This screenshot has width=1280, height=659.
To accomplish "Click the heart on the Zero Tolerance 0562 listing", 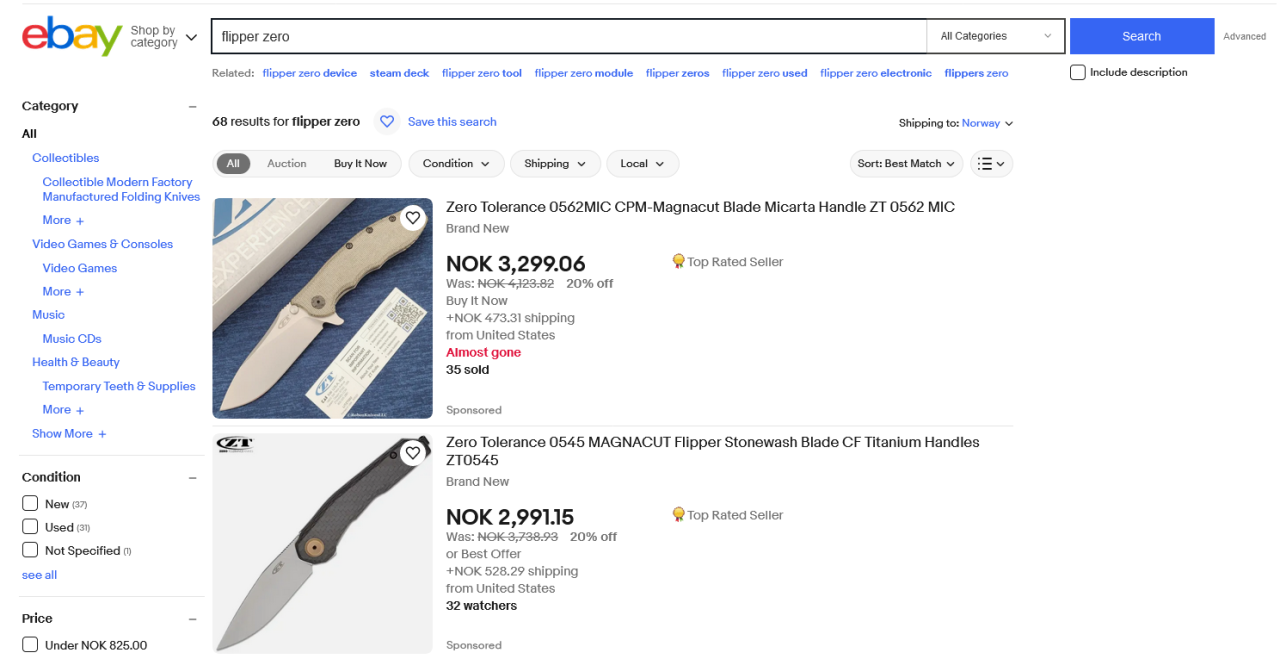I will click(413, 217).
